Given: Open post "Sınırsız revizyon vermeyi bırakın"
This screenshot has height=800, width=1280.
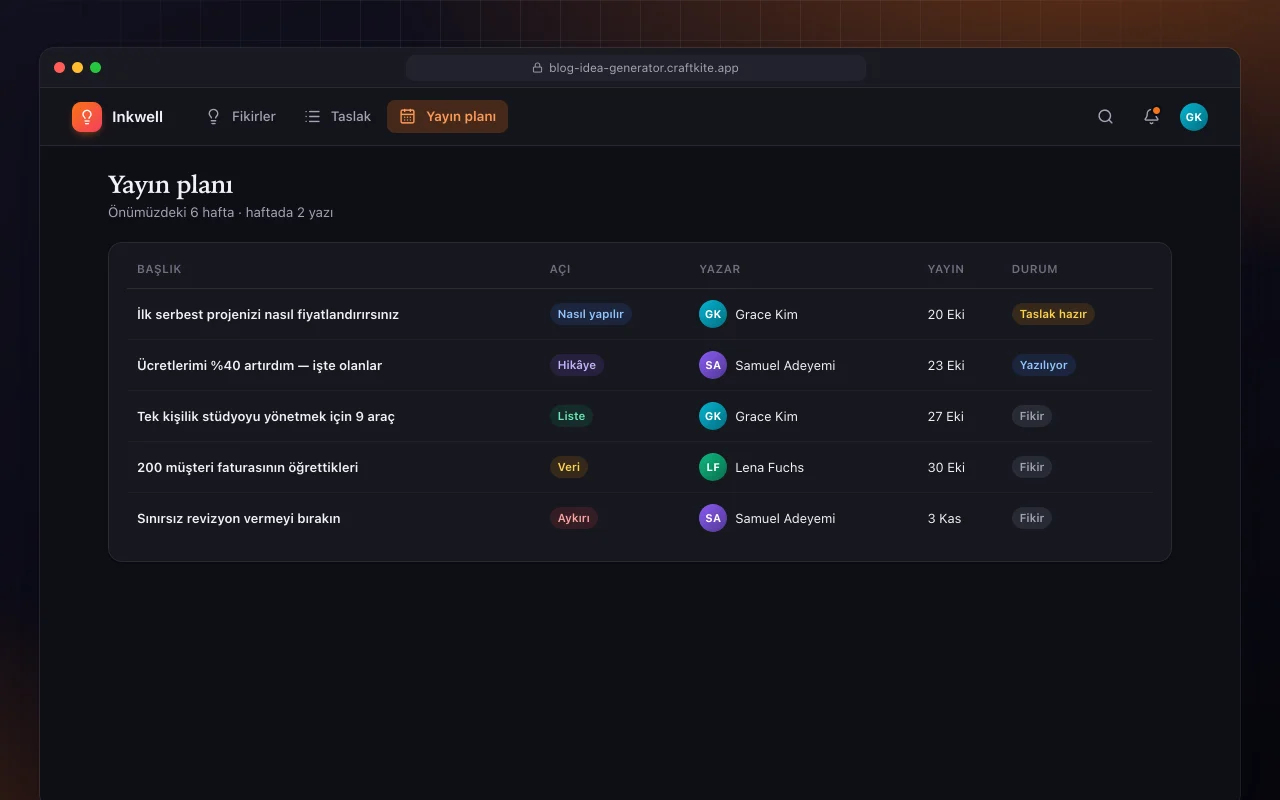Looking at the screenshot, I should [239, 518].
